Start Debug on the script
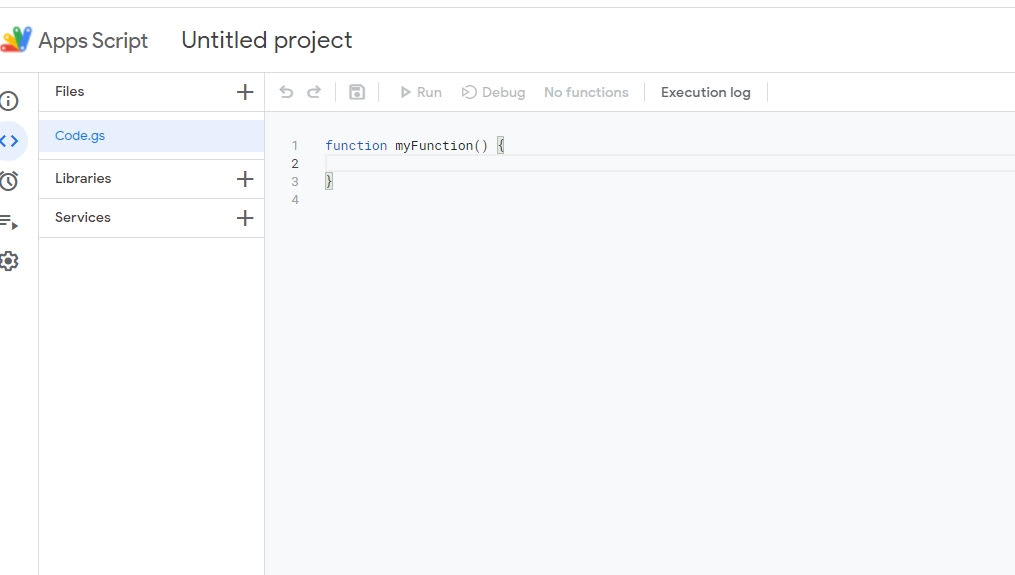This screenshot has width=1015, height=575. [x=493, y=93]
